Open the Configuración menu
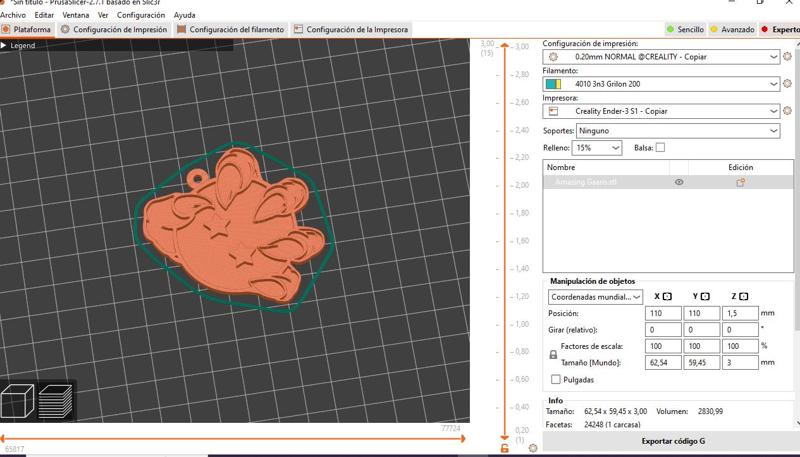 (x=141, y=15)
